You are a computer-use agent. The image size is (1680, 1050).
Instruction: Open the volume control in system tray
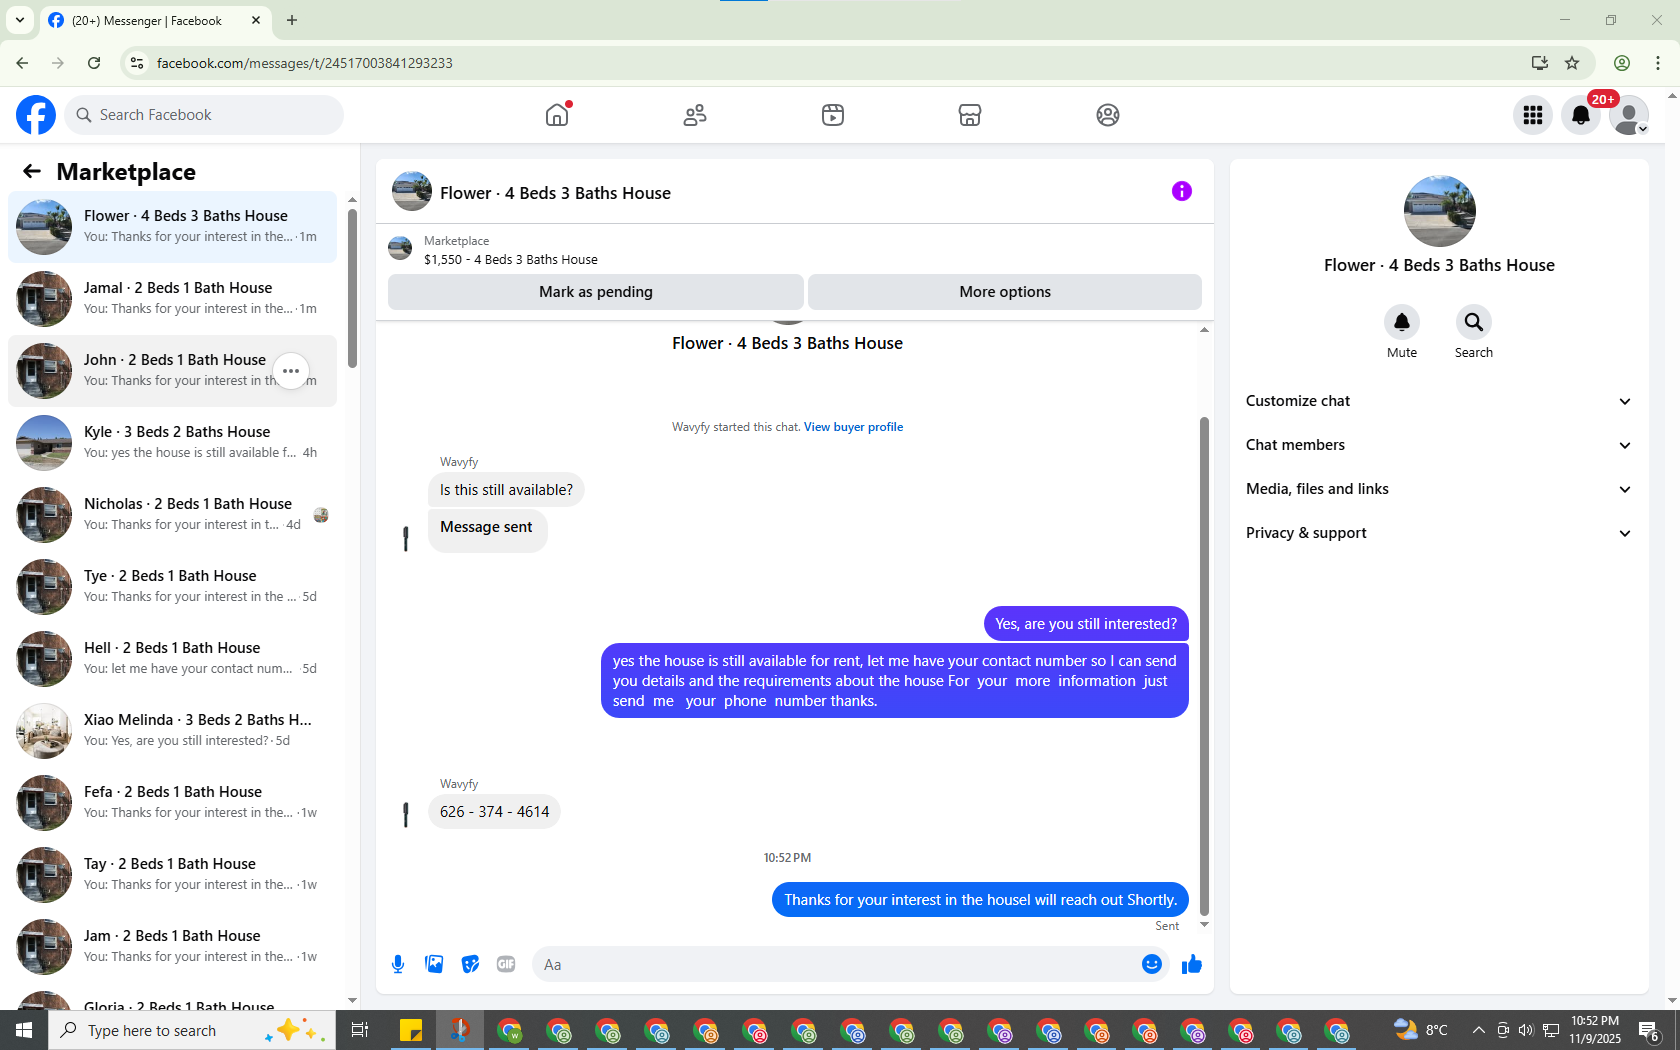(1526, 1030)
